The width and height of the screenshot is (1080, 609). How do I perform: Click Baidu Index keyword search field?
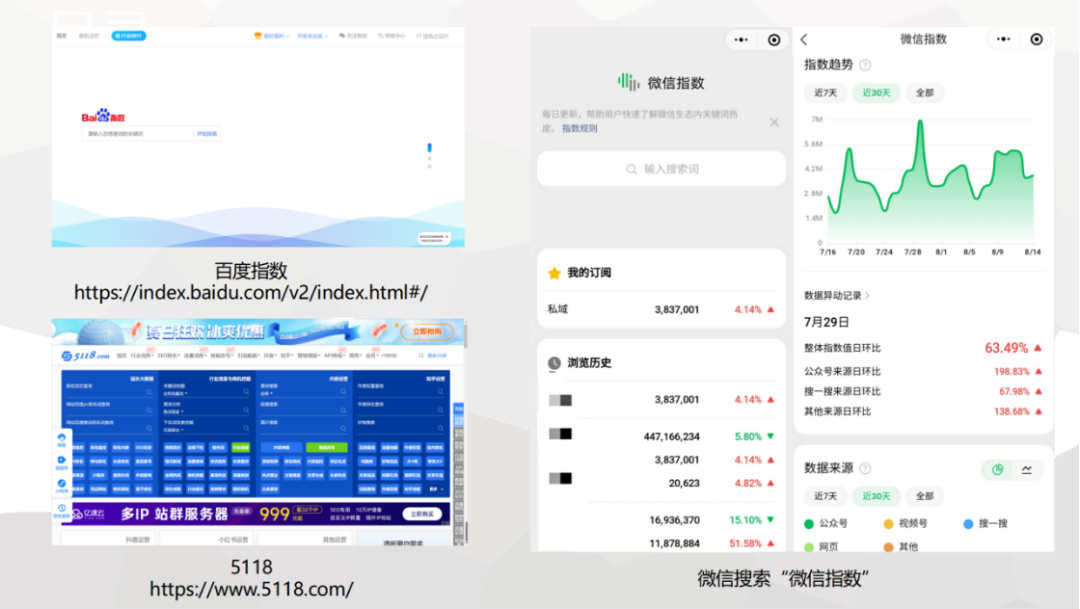[x=138, y=134]
